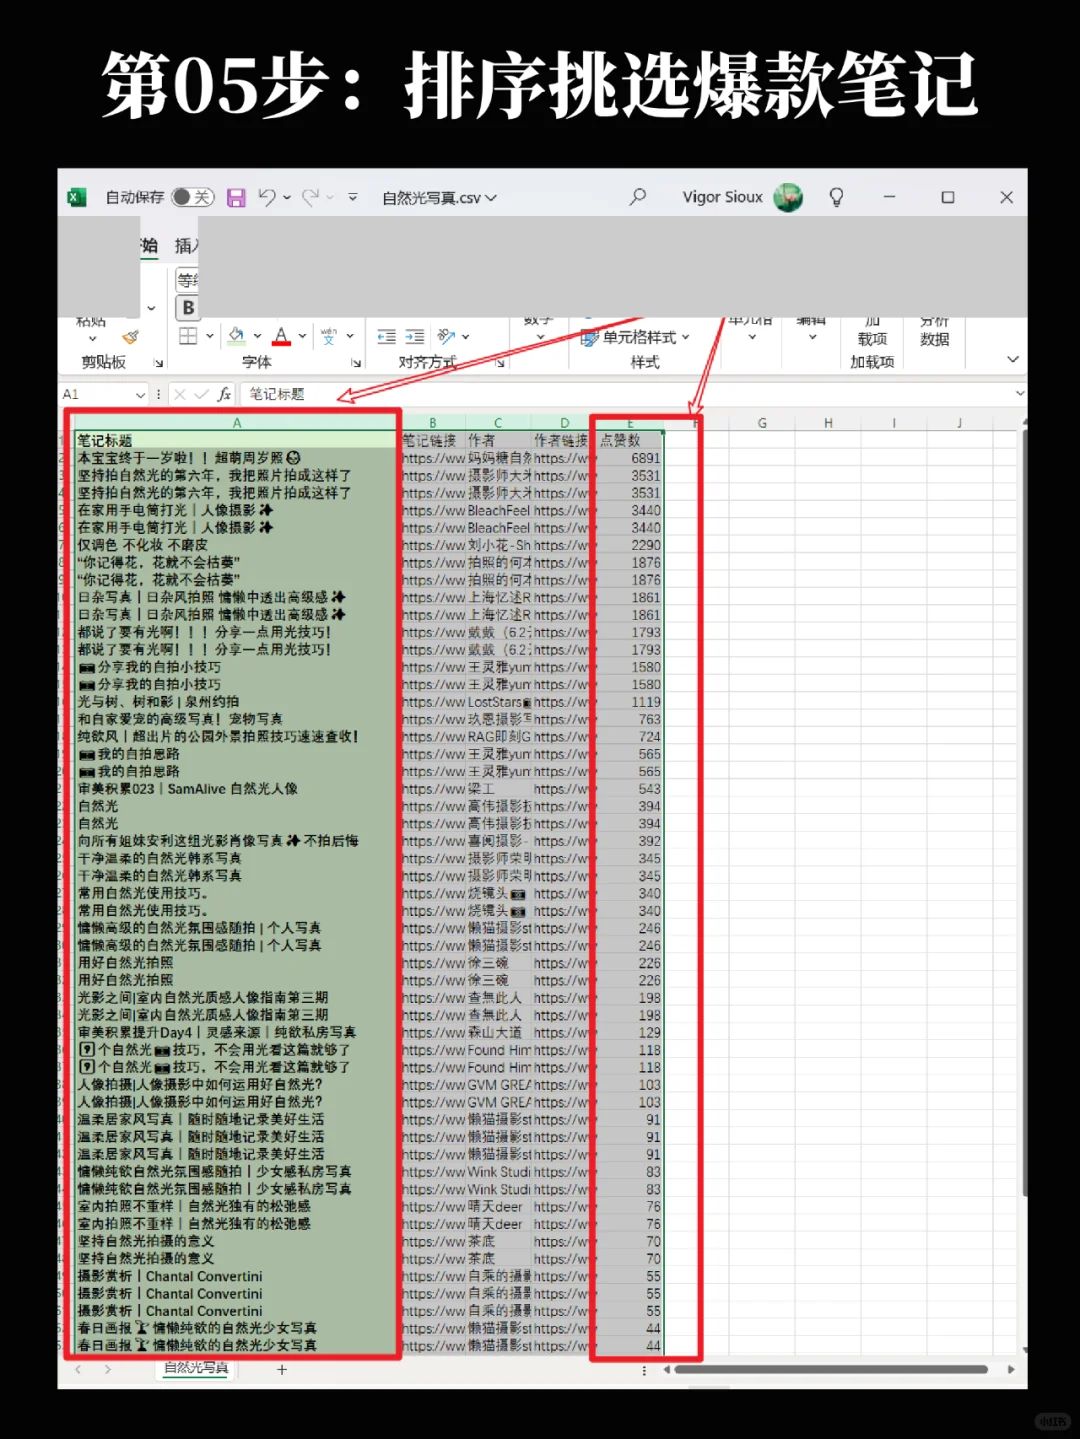This screenshot has height=1439, width=1080.
Task: Click the Undo icon
Action: 267,198
